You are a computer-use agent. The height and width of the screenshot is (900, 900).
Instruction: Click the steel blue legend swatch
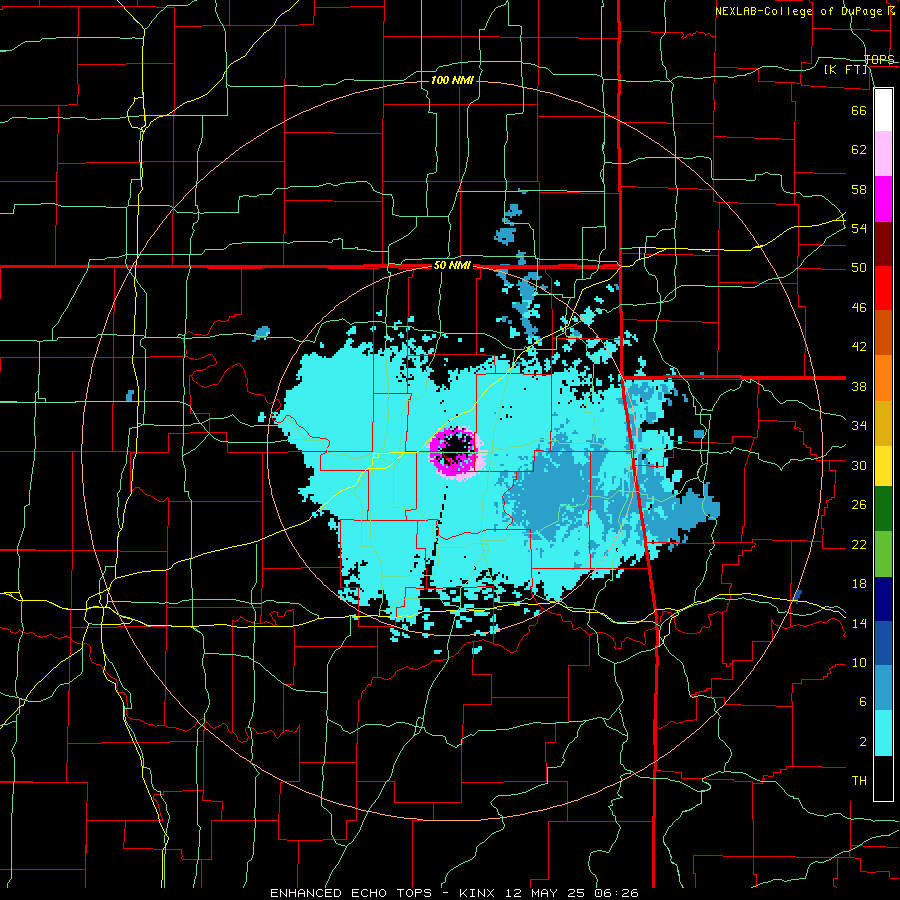click(x=883, y=687)
